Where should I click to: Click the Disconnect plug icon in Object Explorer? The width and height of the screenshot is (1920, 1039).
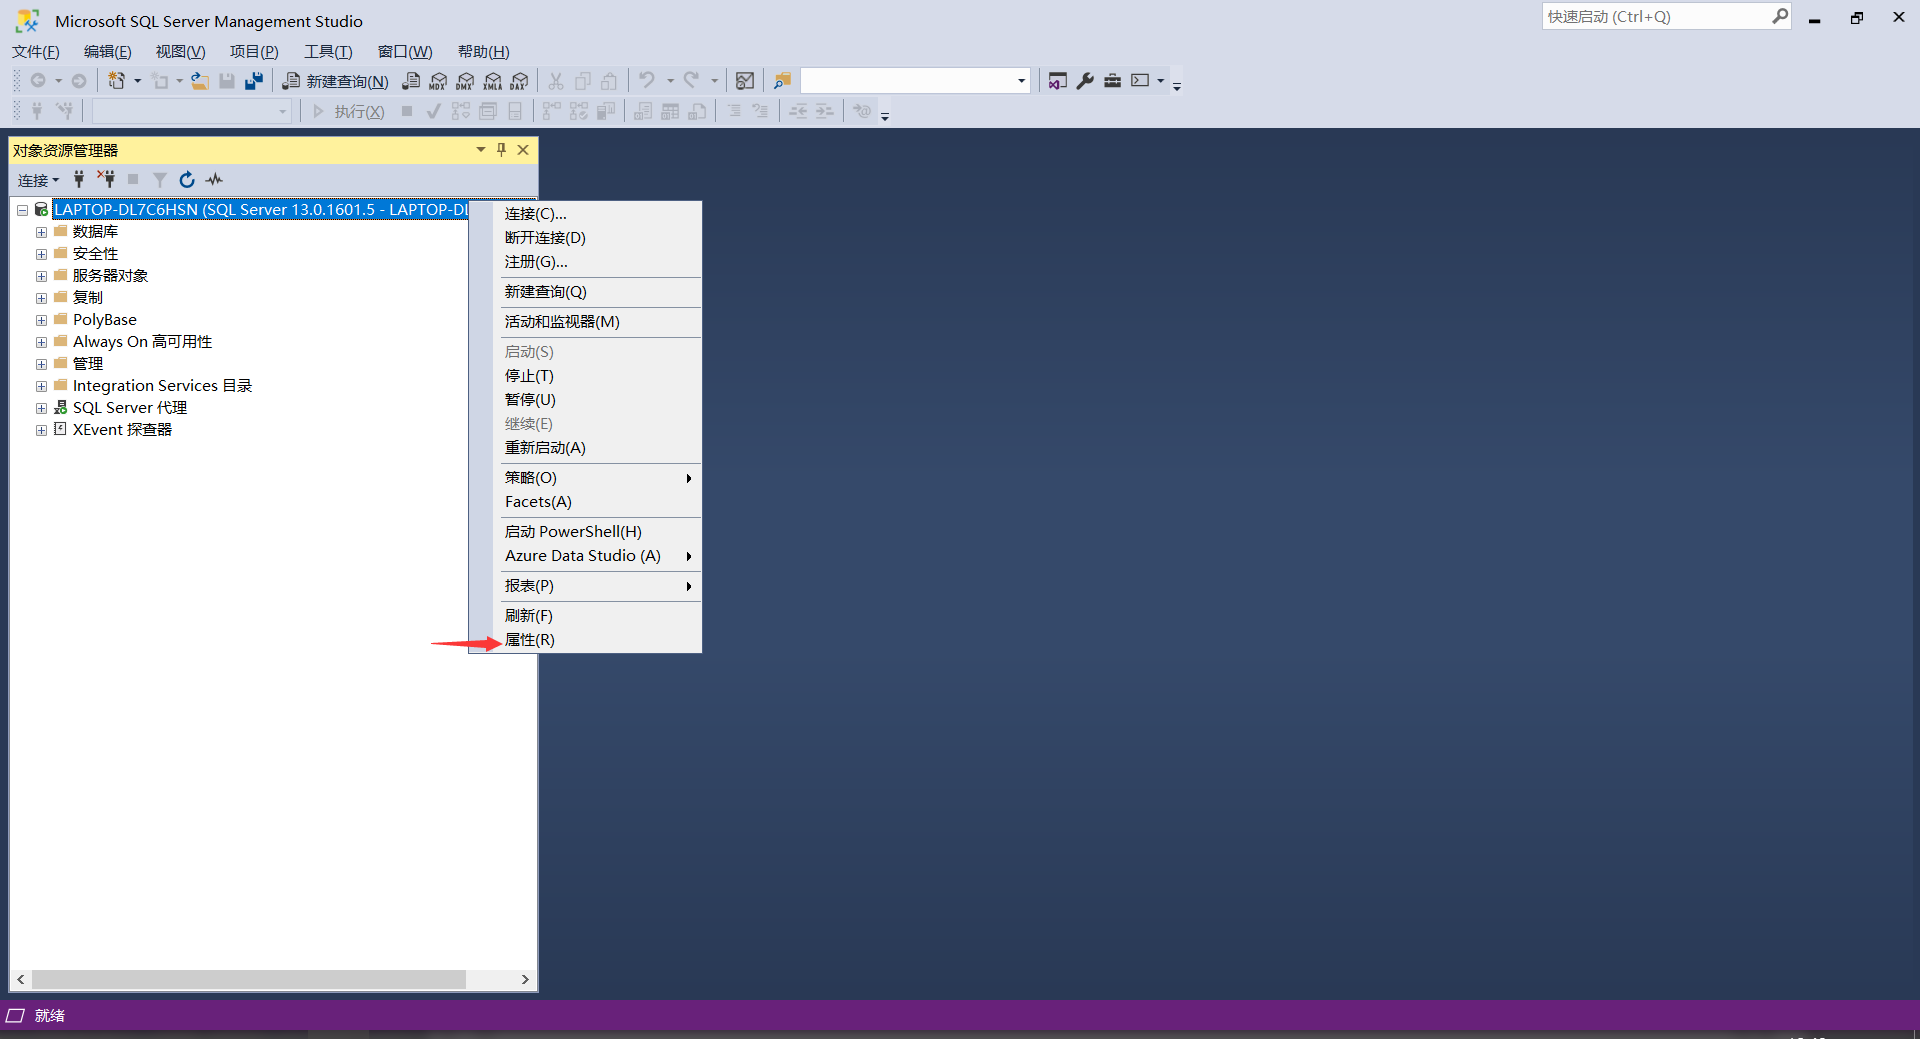(106, 179)
